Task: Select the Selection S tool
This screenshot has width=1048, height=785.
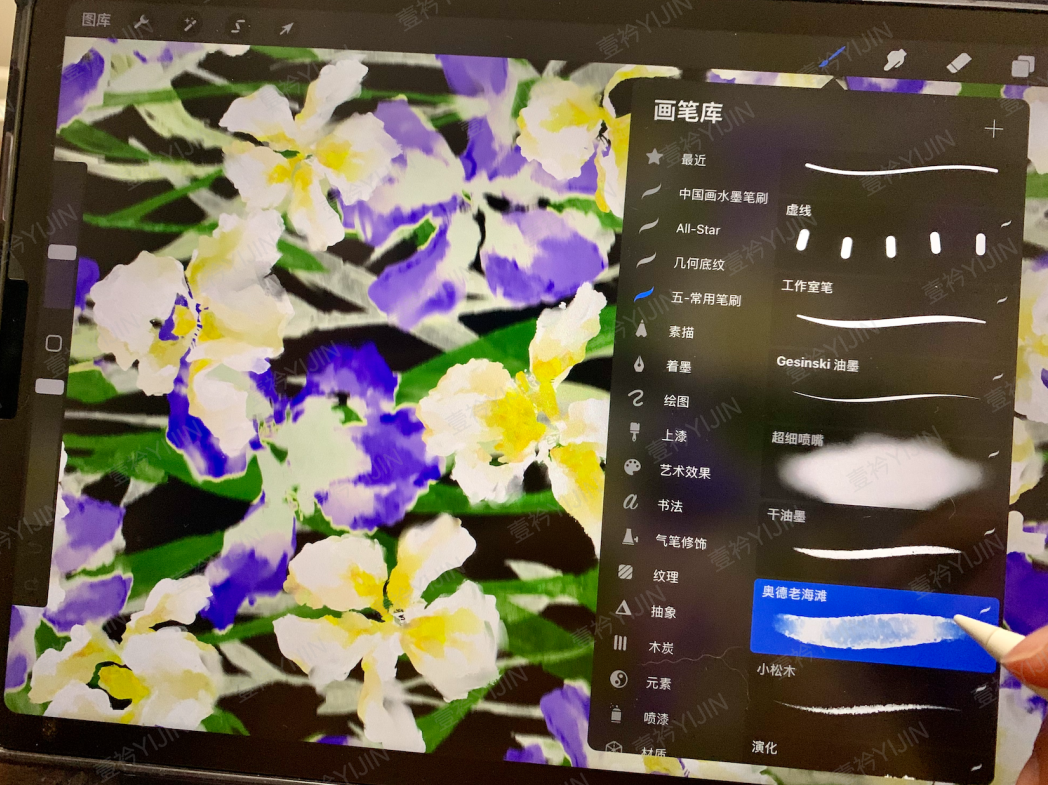Action: pos(238,27)
